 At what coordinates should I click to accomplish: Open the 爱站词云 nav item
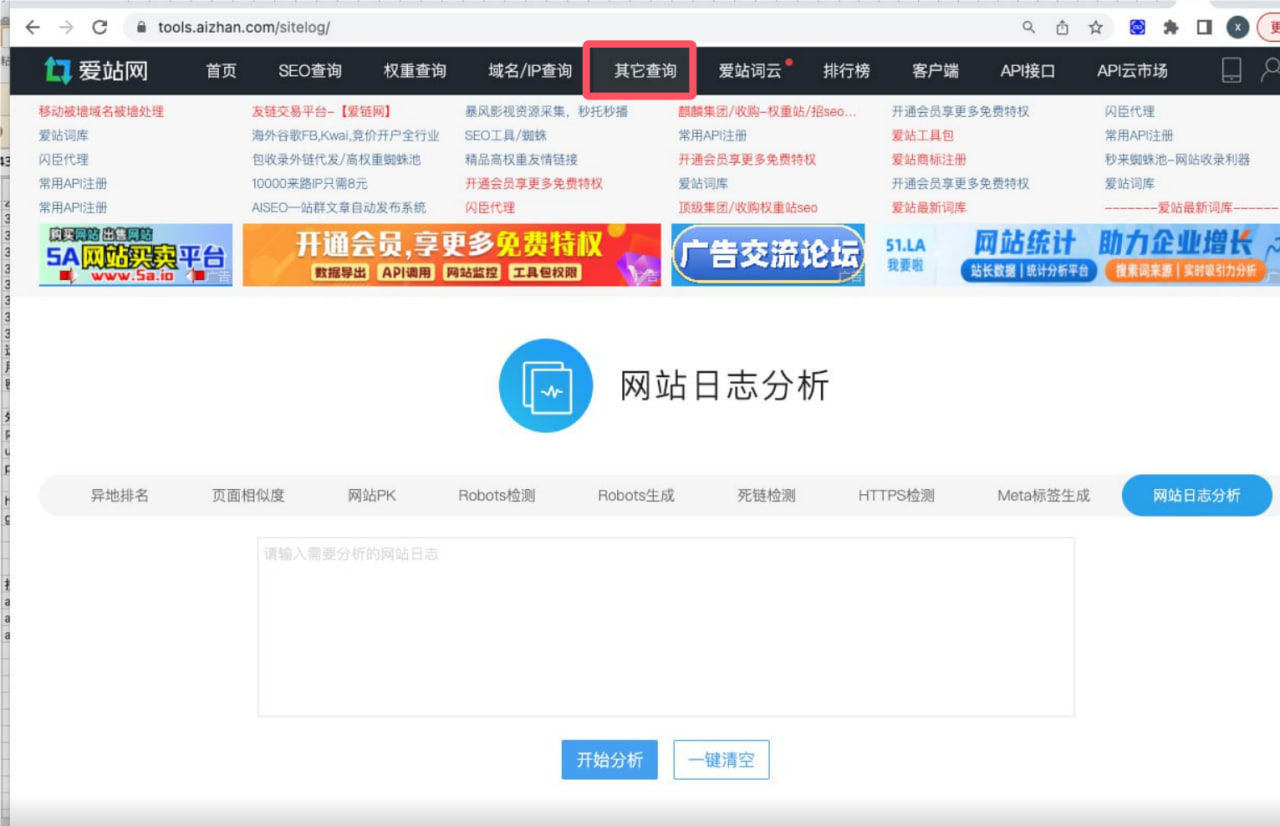click(x=750, y=71)
